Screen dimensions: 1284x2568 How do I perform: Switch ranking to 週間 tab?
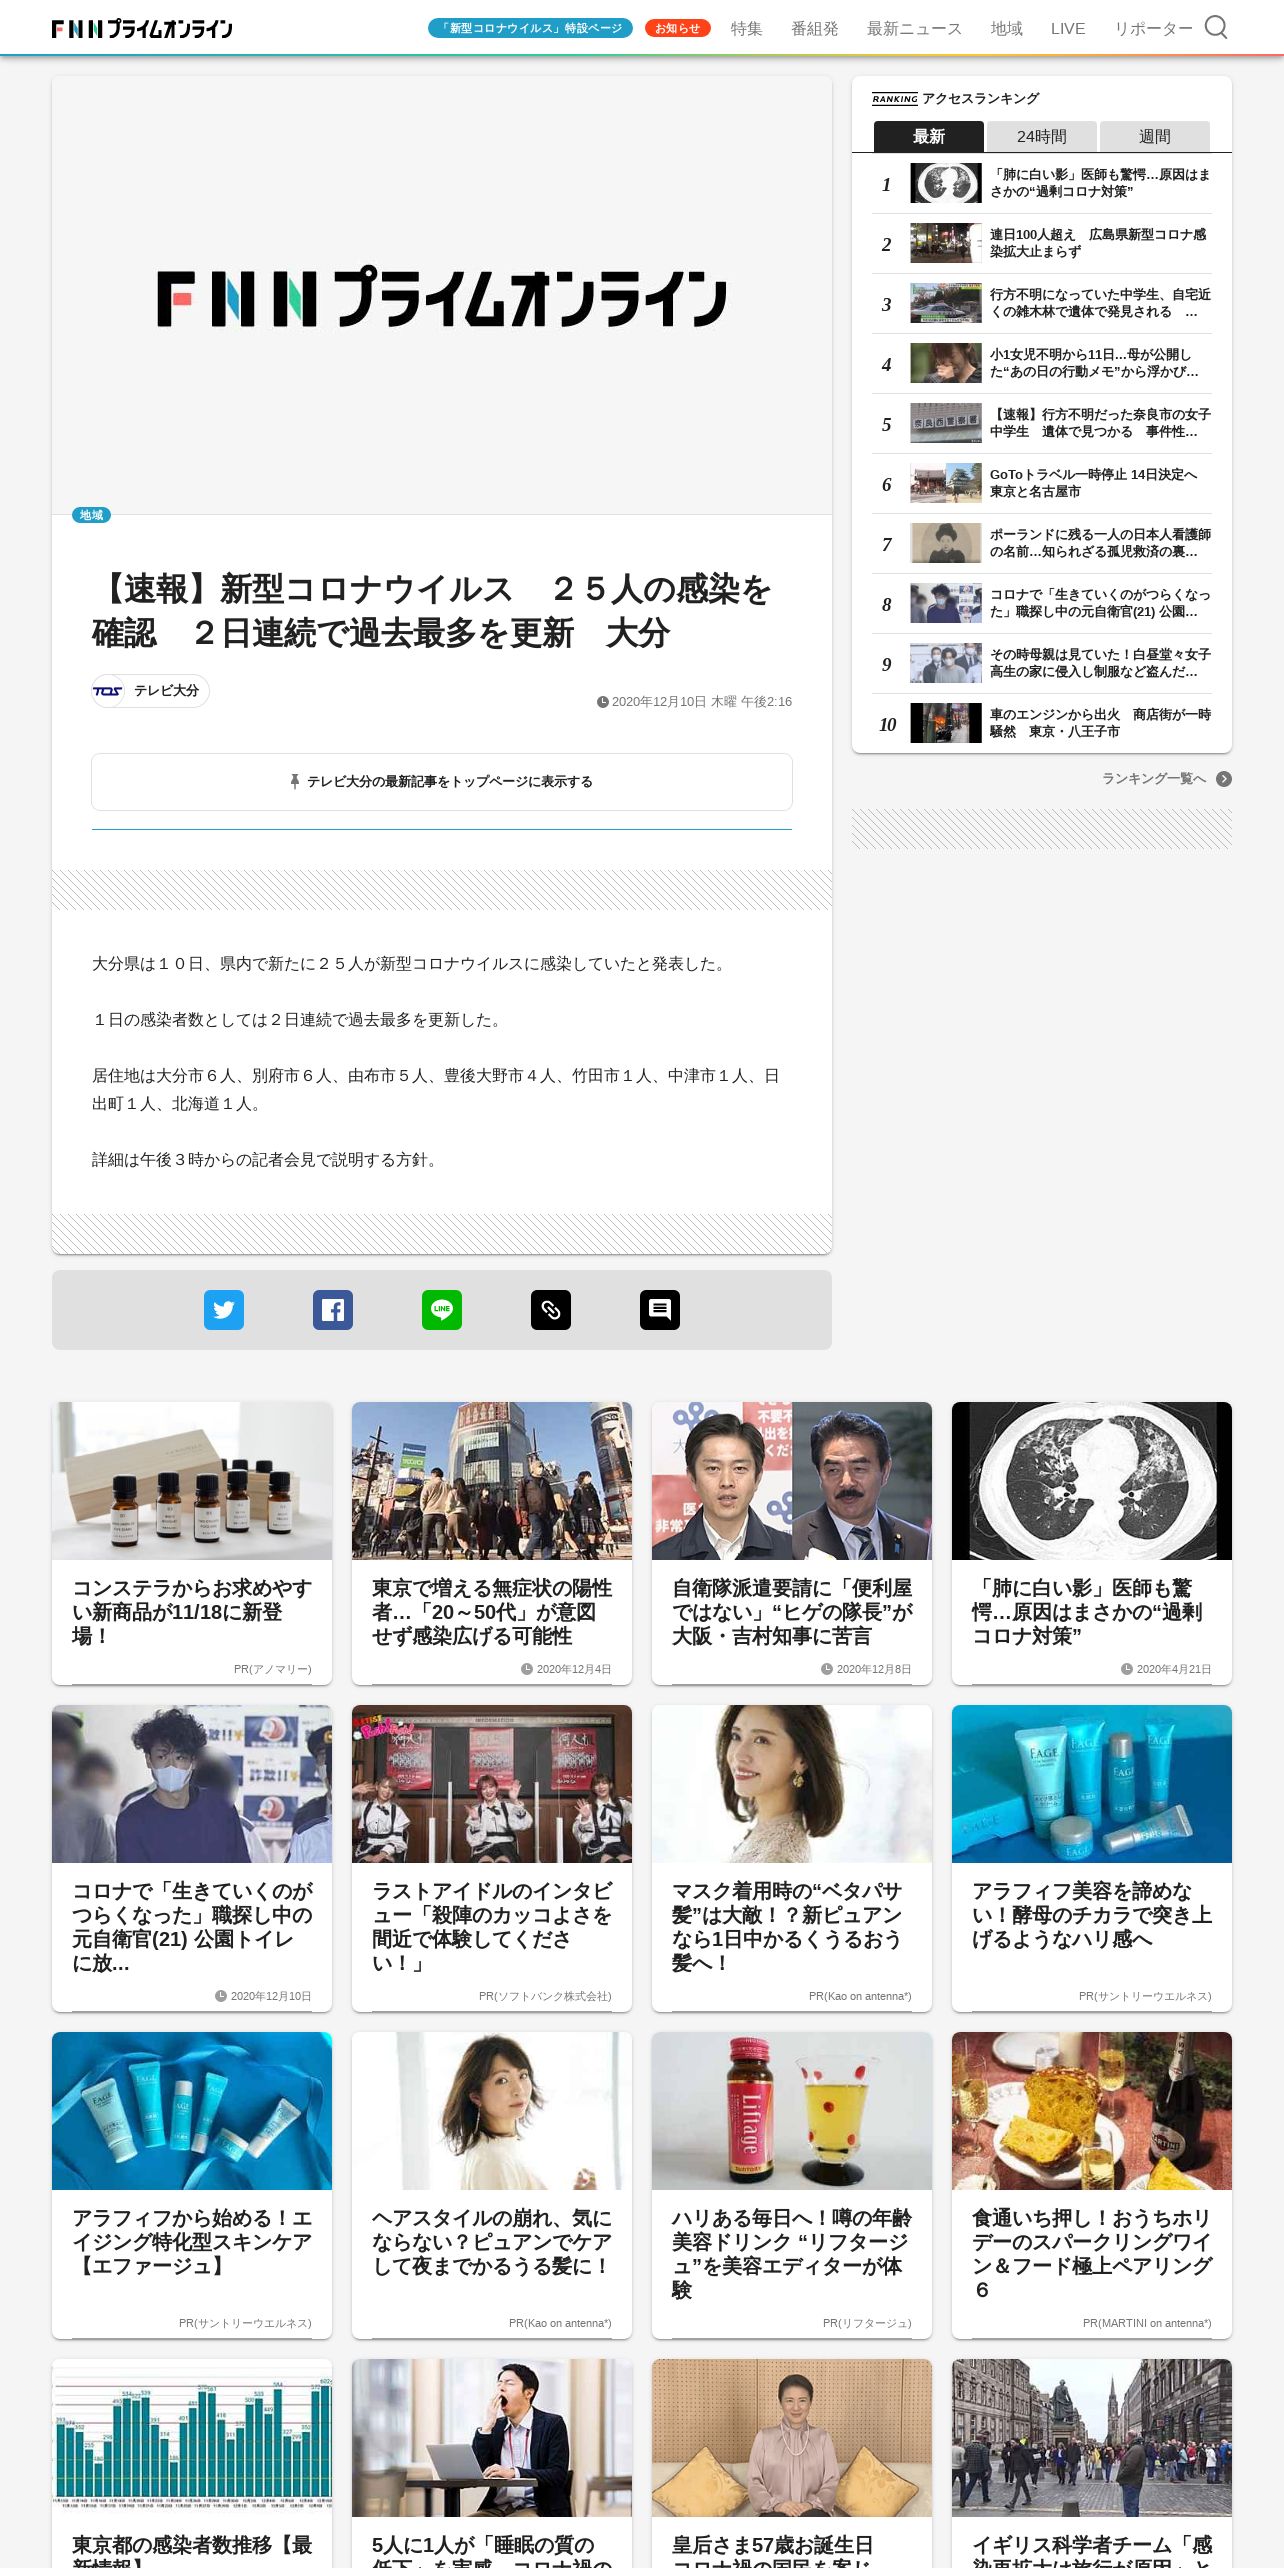pyautogui.click(x=1155, y=136)
